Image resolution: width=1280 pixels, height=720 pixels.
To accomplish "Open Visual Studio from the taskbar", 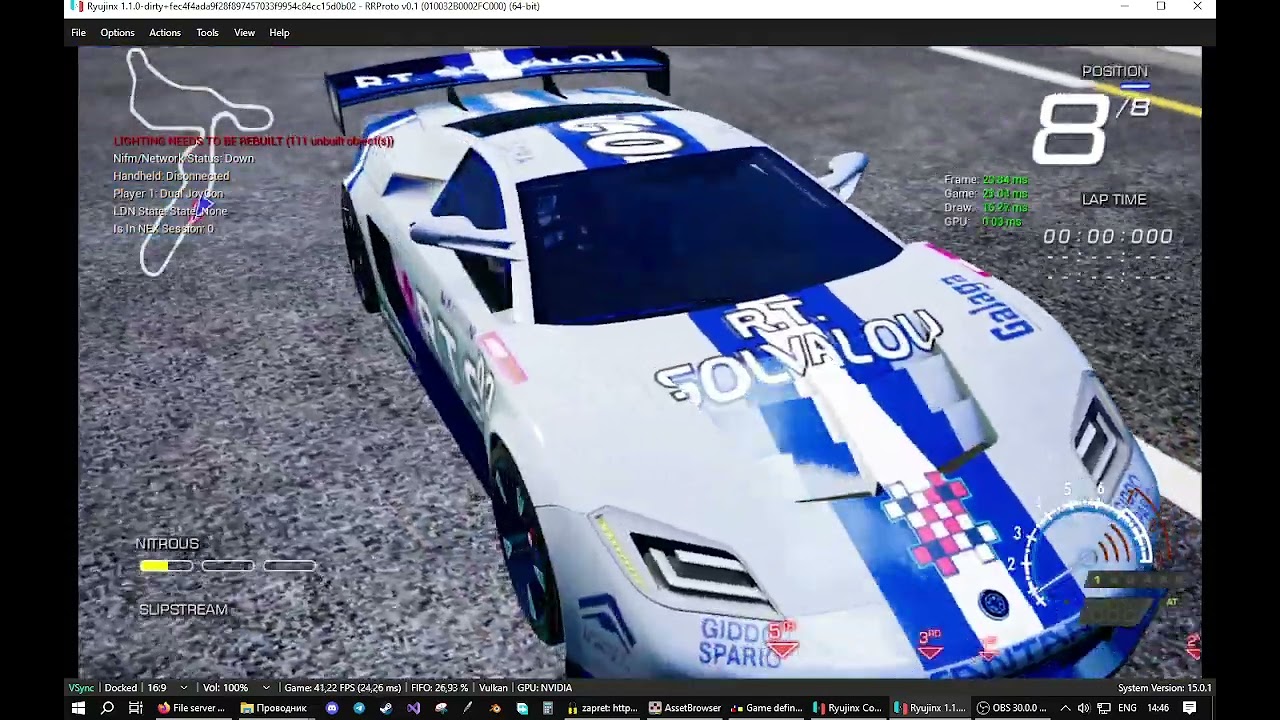I will coord(414,708).
